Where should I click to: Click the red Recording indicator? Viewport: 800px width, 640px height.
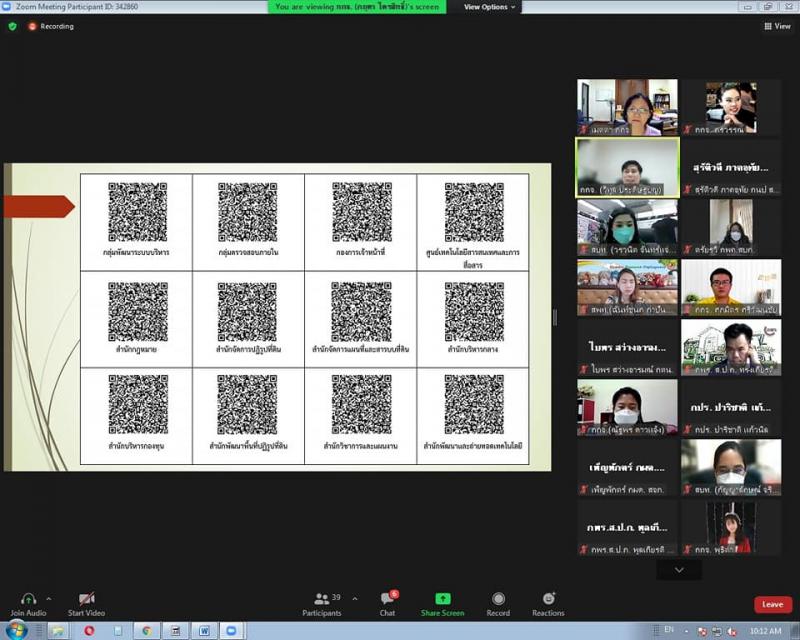[51, 26]
